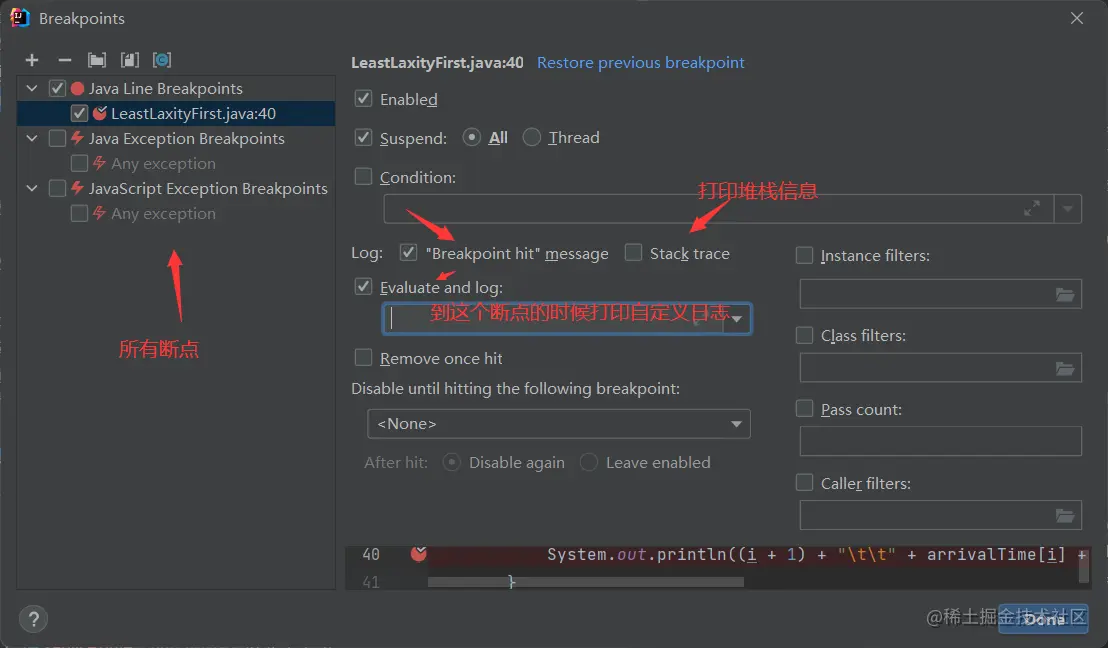Image resolution: width=1108 pixels, height=648 pixels.
Task: Select LeastLaxityFirst.java:40 in the tree
Action: pos(176,113)
